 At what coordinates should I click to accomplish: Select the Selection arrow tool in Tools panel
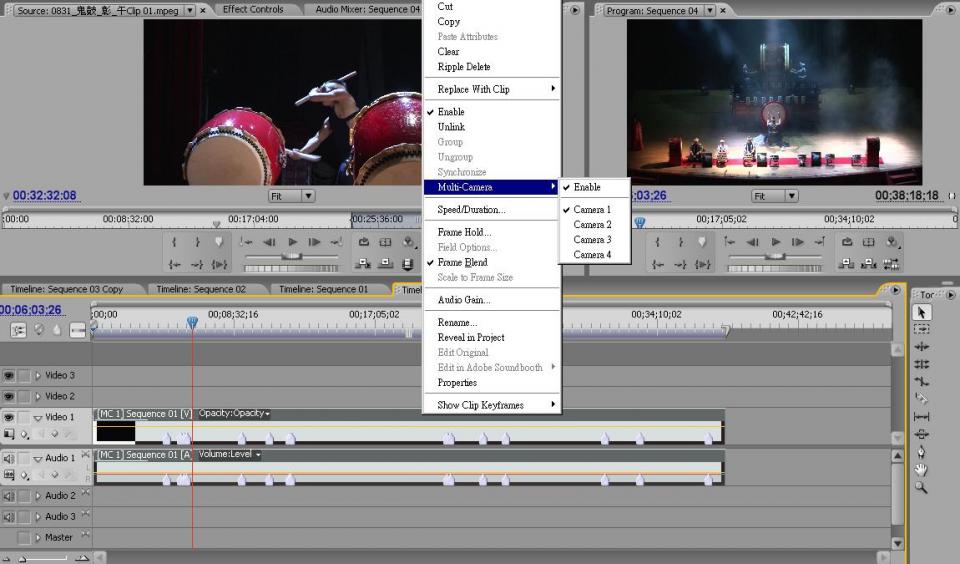point(922,313)
